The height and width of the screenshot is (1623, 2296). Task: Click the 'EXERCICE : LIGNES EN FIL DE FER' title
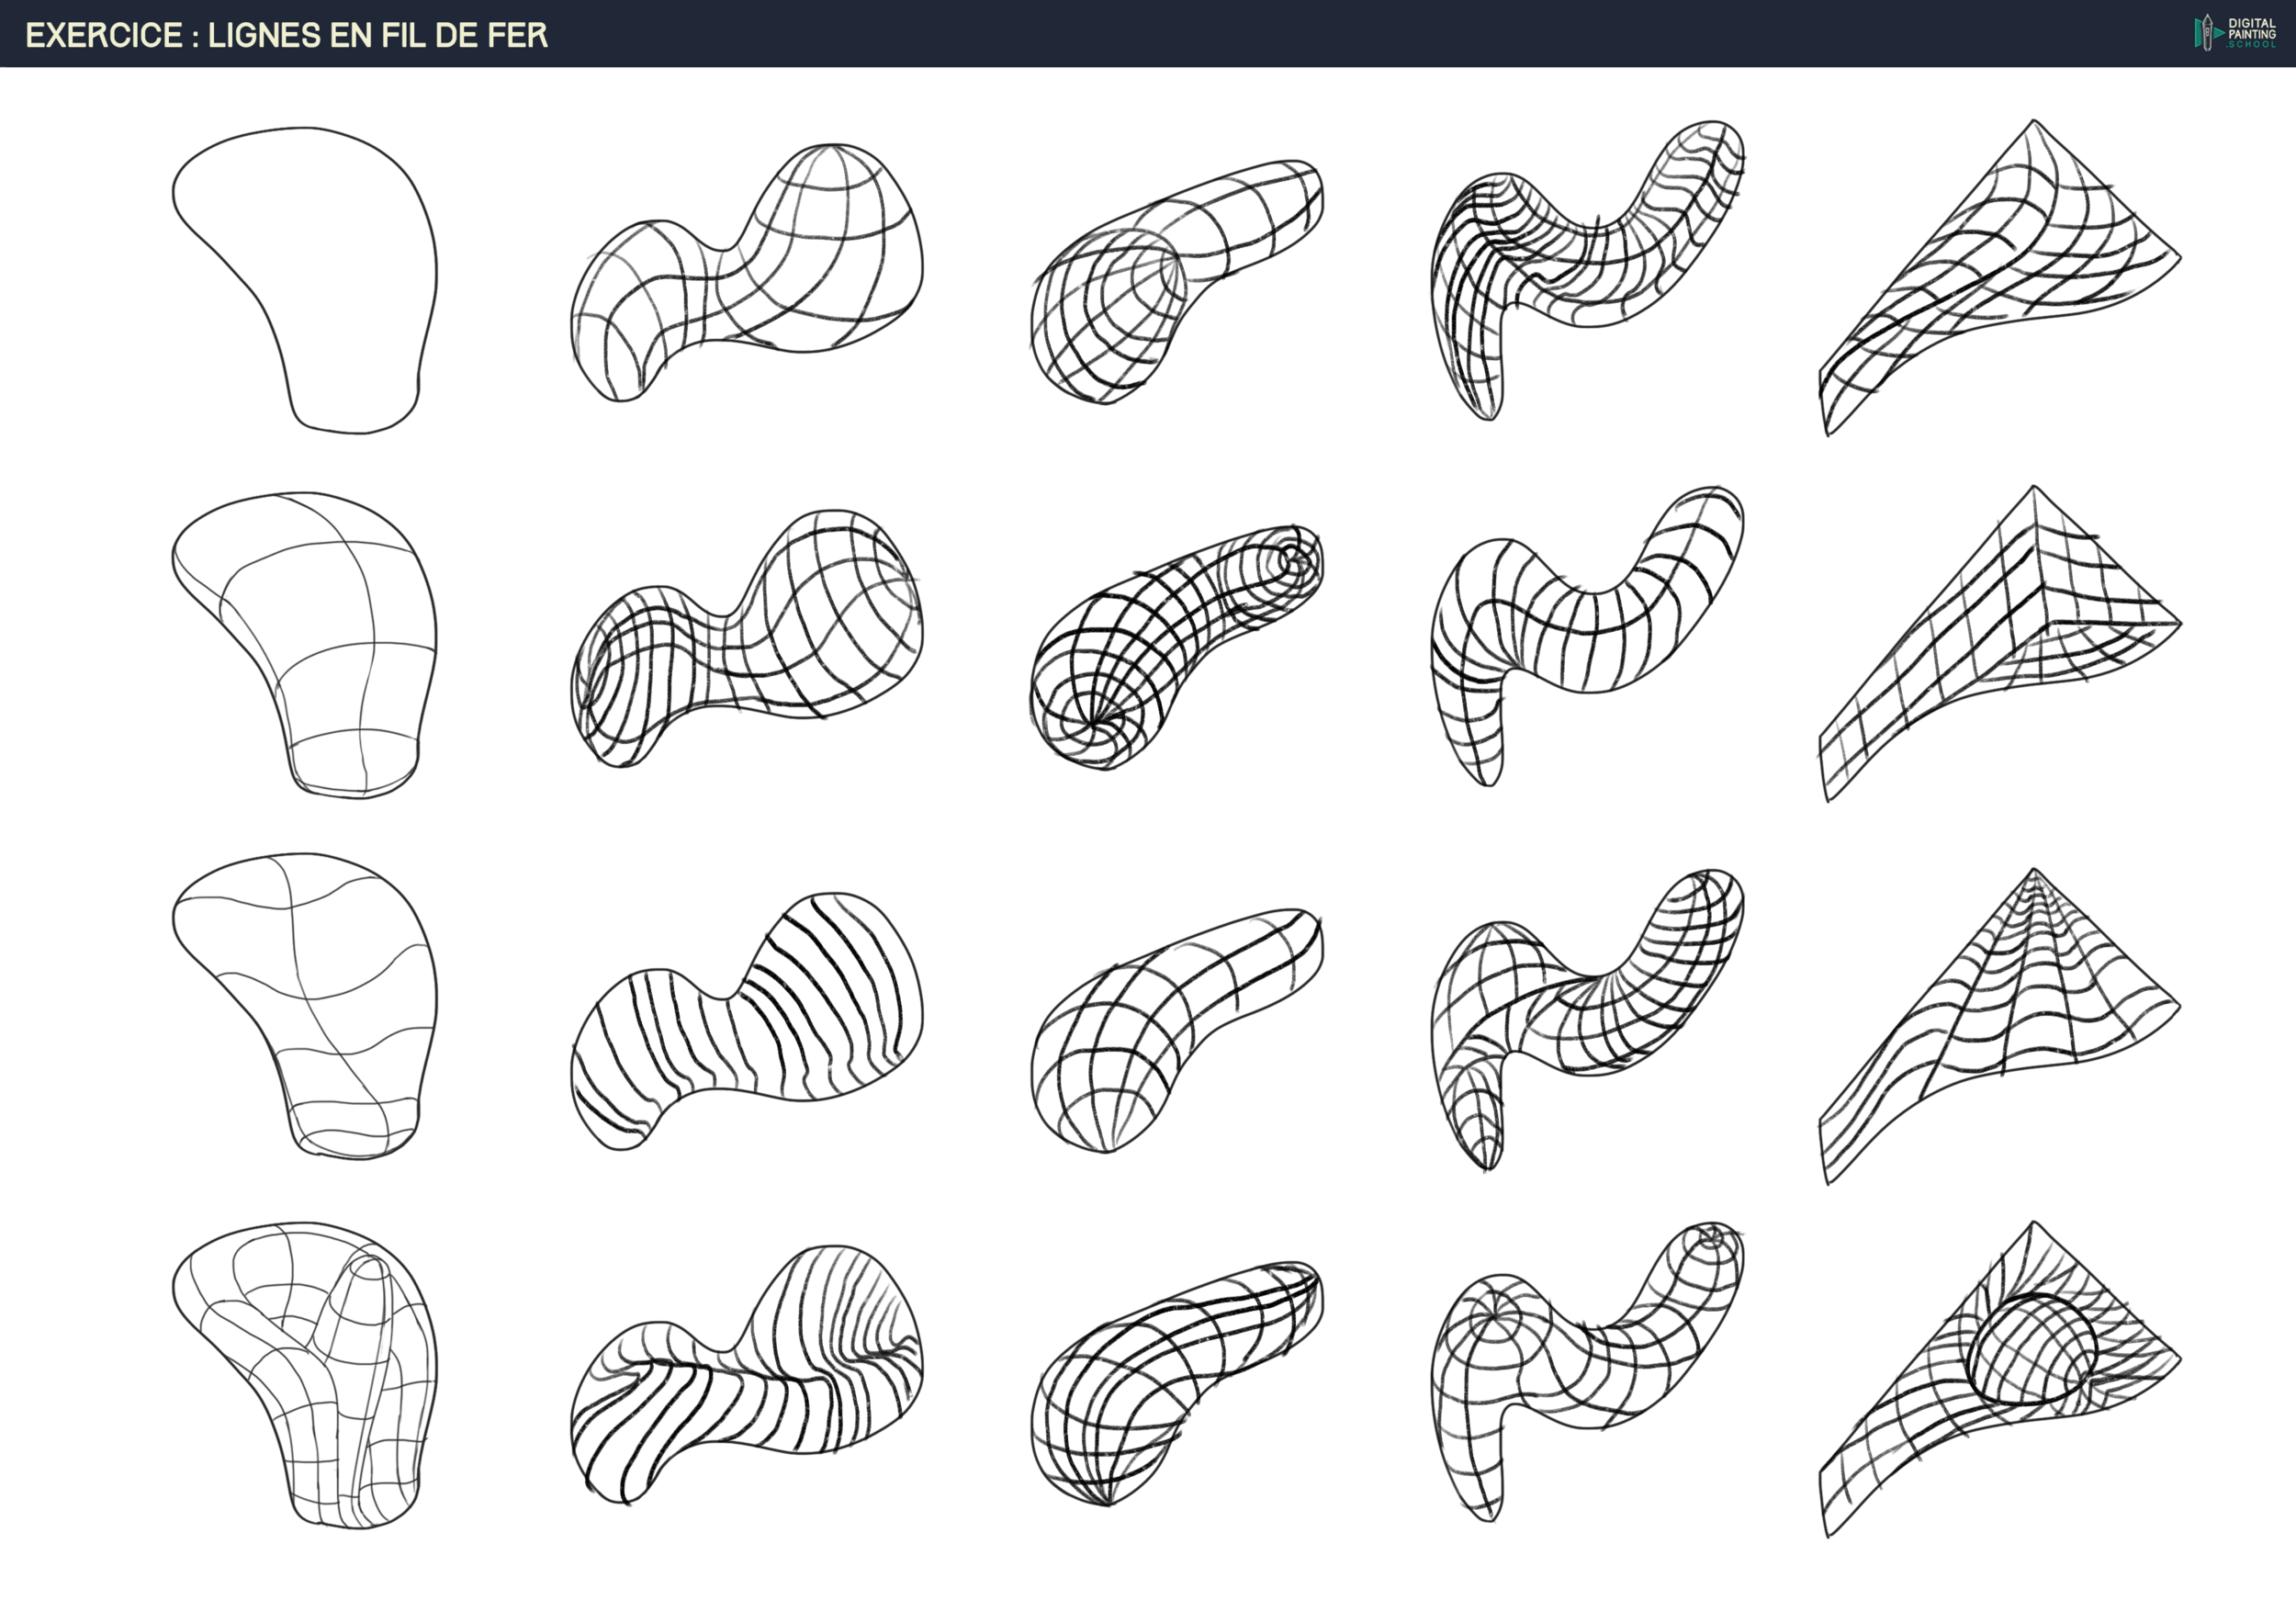(x=287, y=35)
